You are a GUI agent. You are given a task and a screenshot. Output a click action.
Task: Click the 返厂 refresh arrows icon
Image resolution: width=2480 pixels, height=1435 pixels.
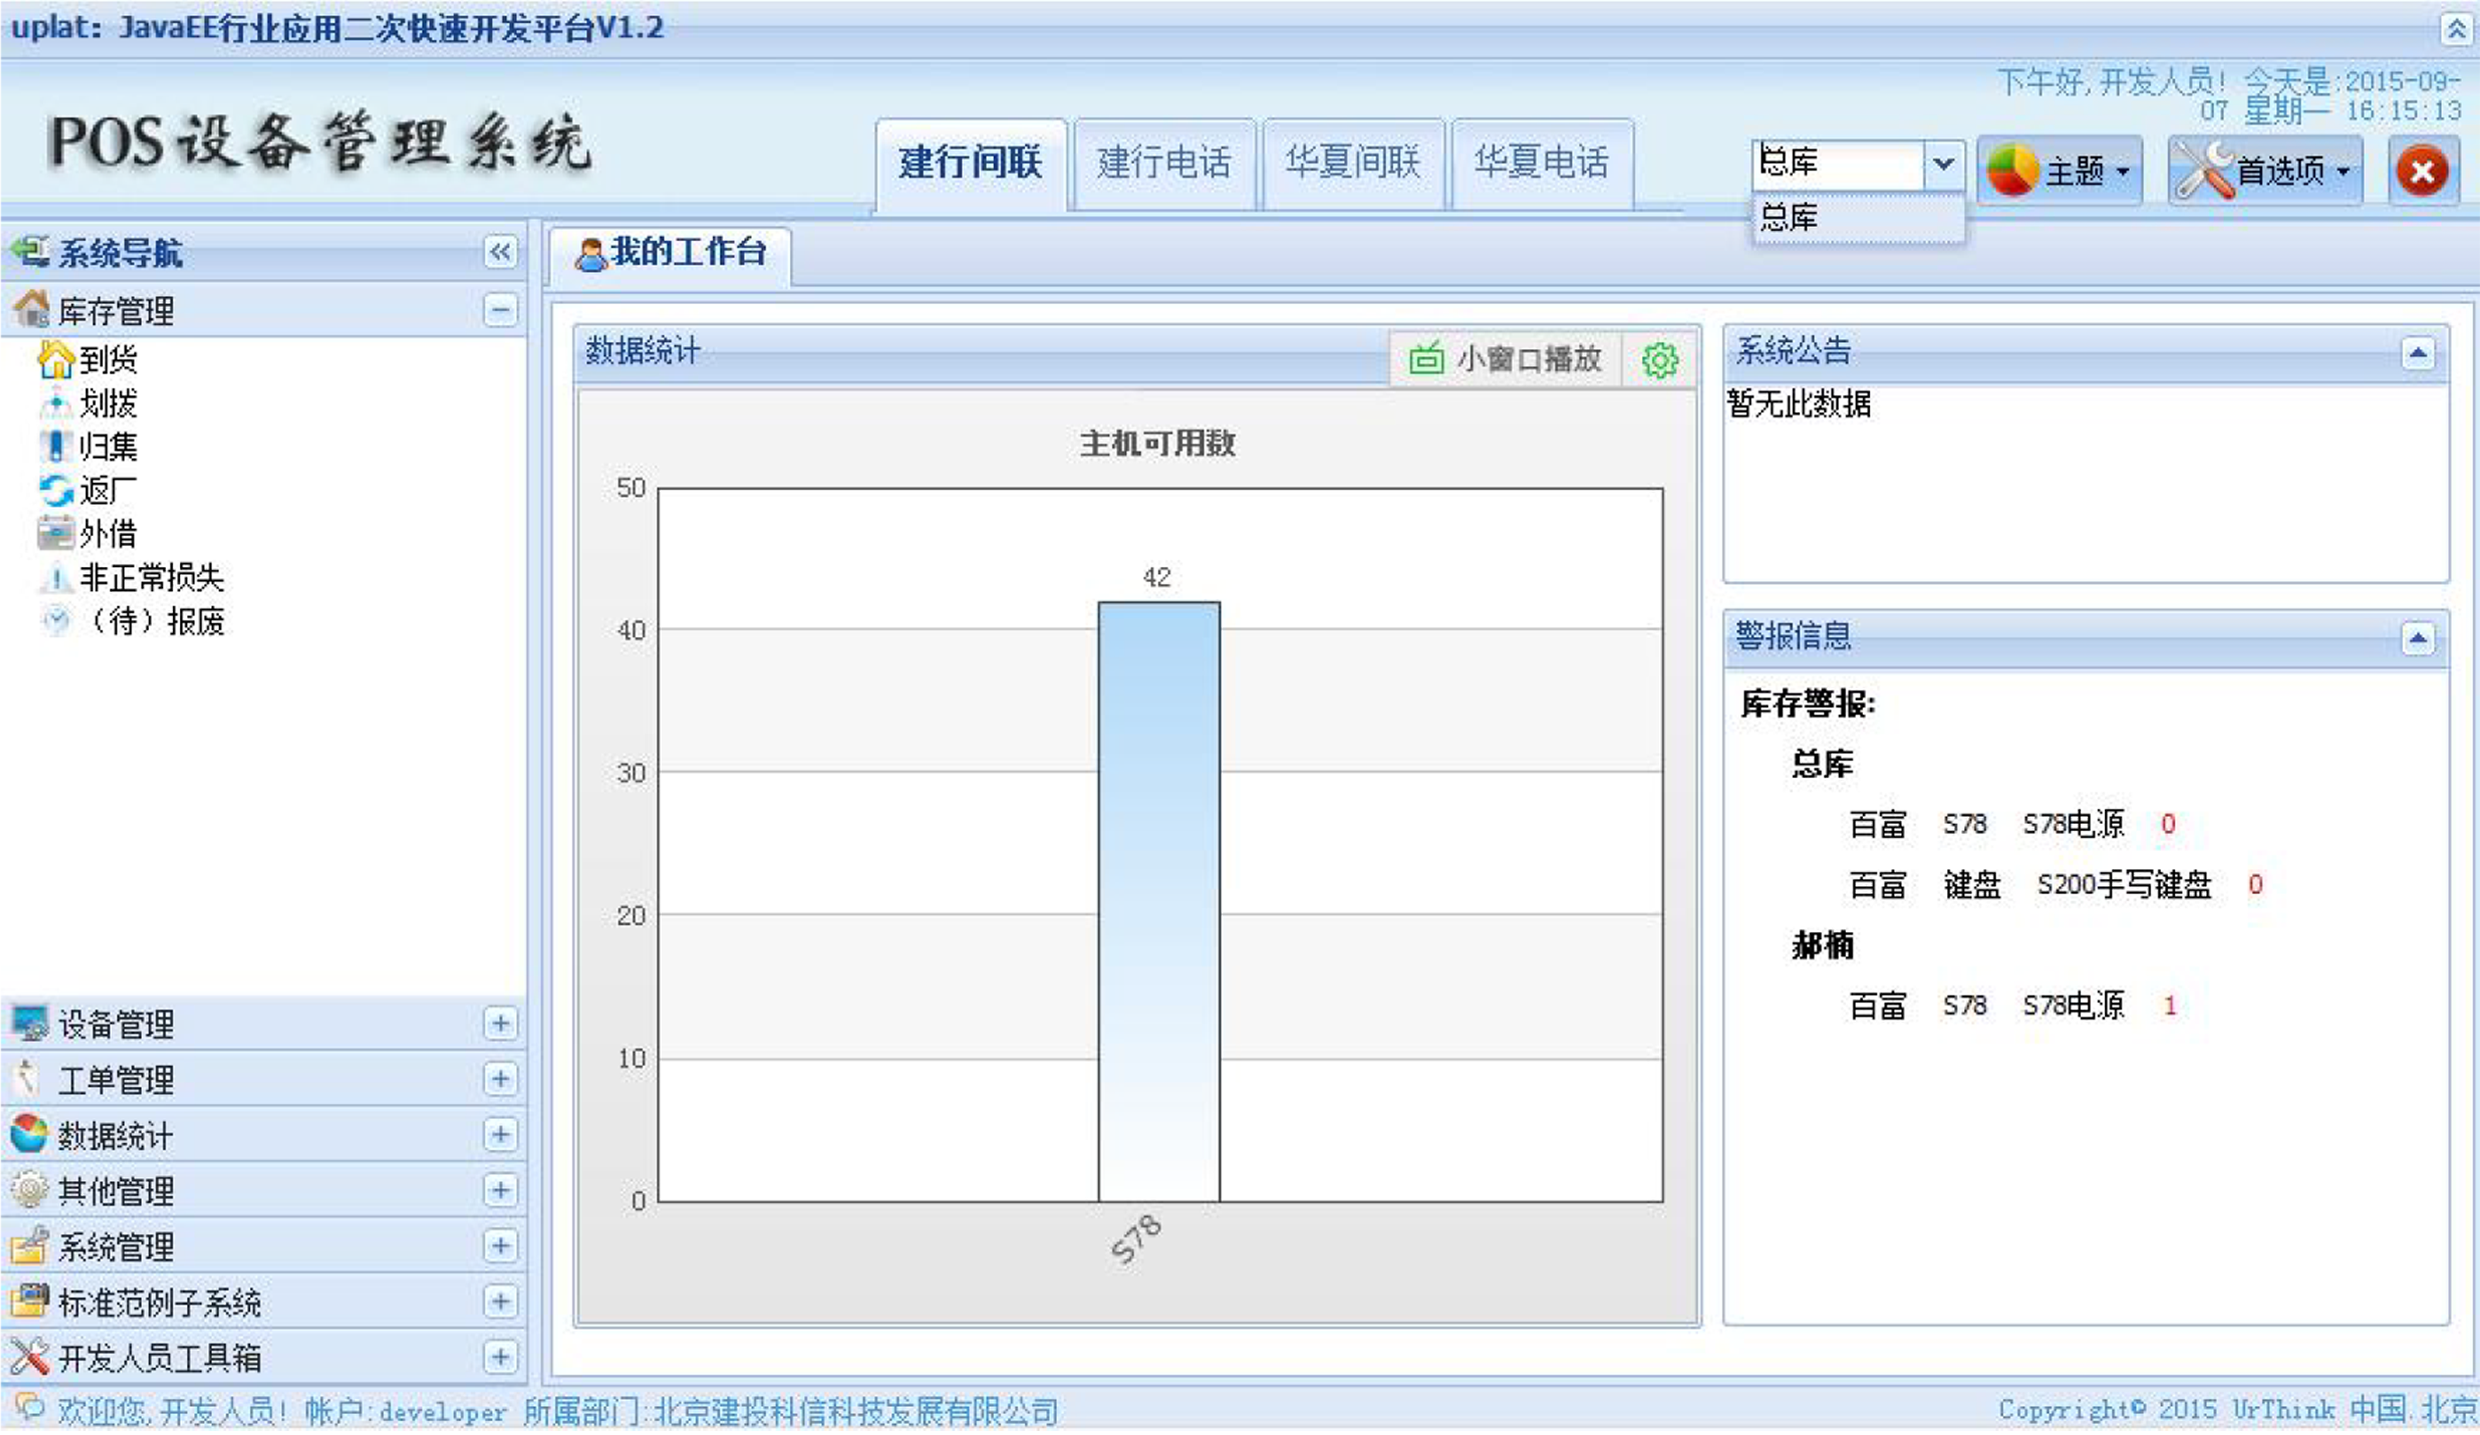coord(56,490)
